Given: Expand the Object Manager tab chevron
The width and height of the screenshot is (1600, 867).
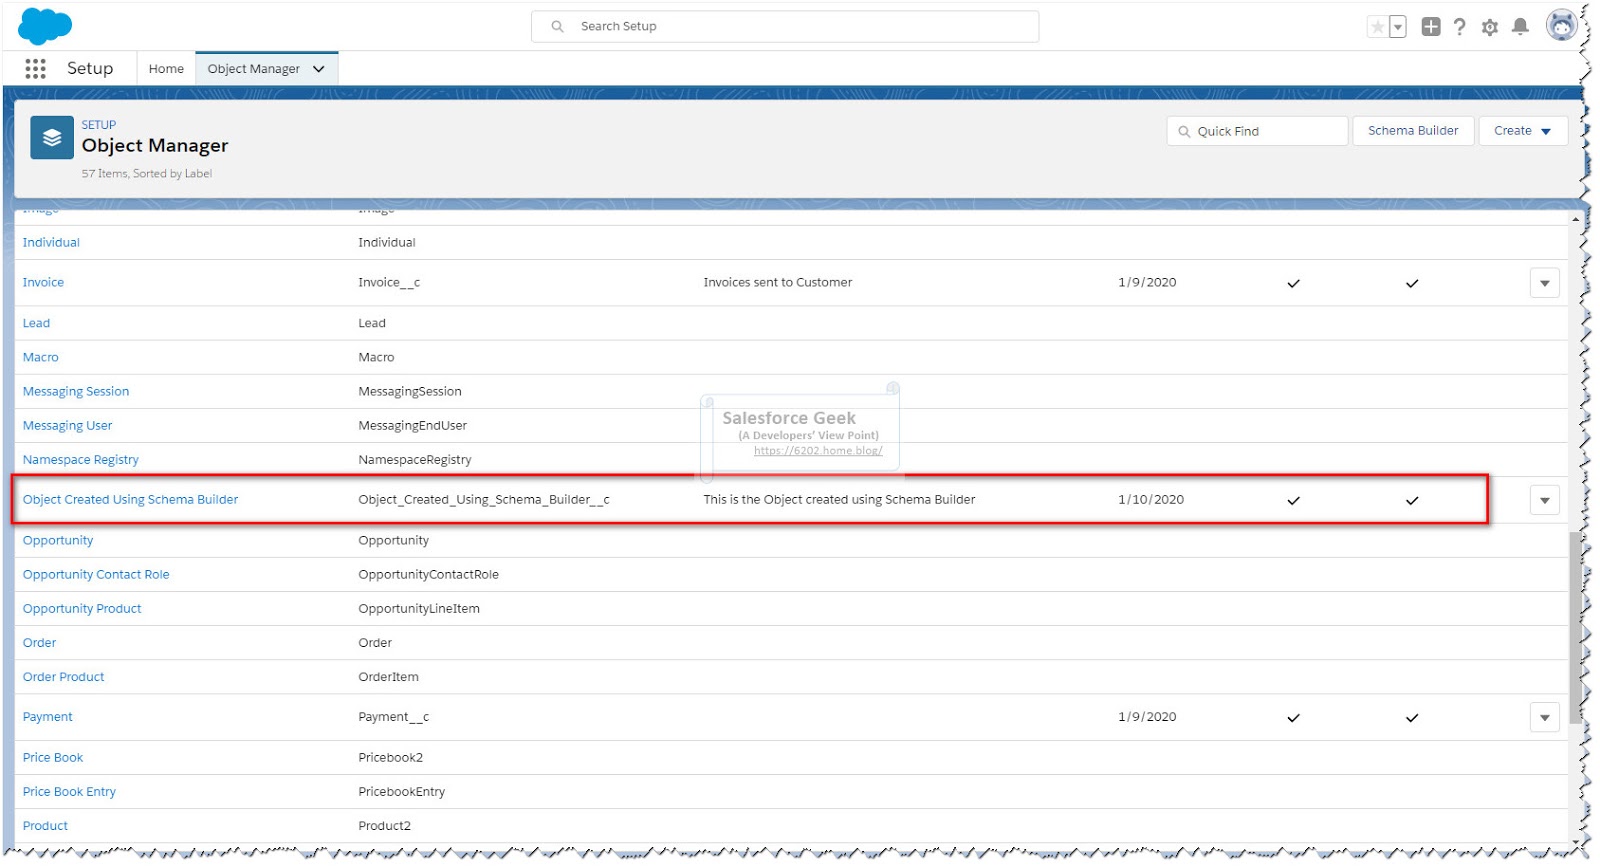Looking at the screenshot, I should click(x=319, y=69).
